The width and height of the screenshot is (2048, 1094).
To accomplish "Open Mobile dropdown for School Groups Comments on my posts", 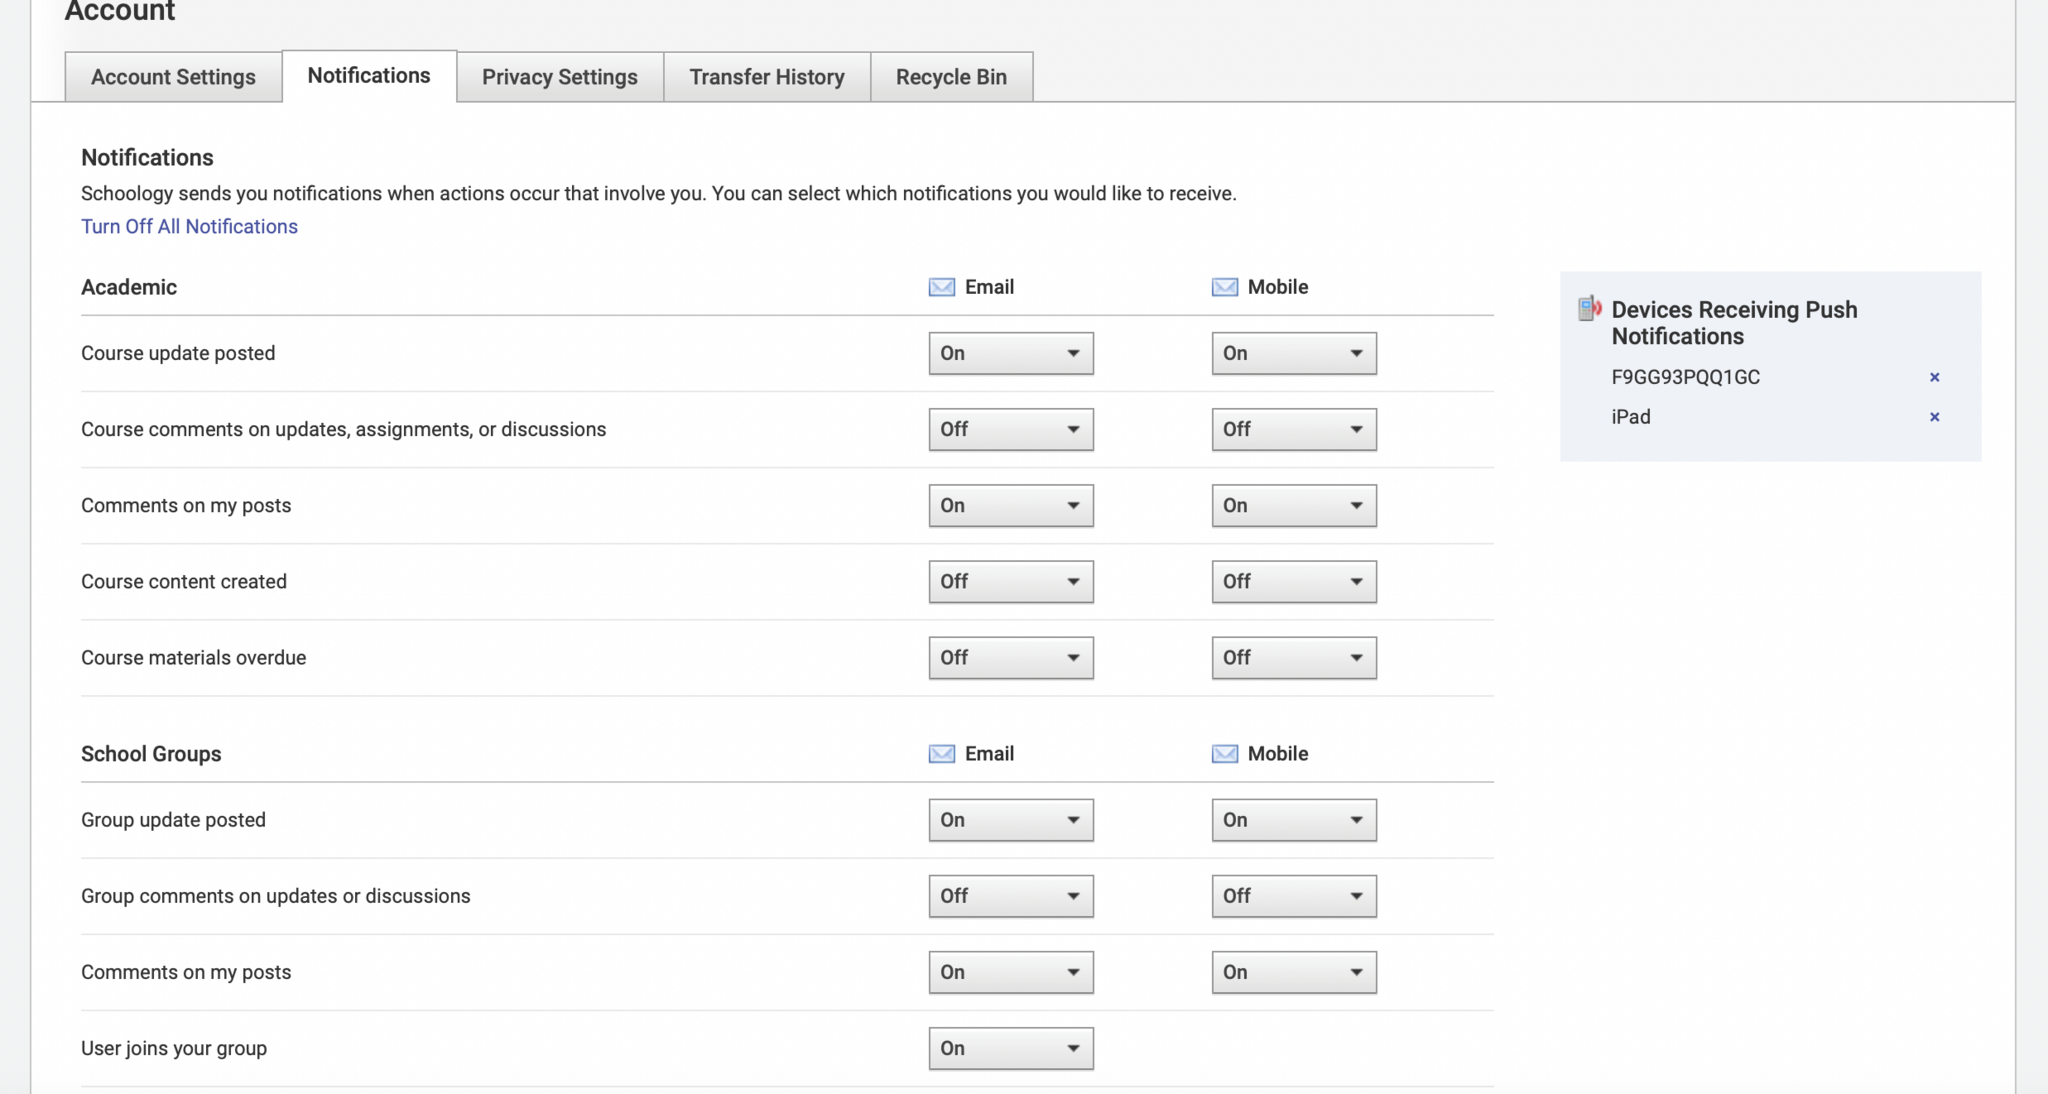I will click(1293, 972).
